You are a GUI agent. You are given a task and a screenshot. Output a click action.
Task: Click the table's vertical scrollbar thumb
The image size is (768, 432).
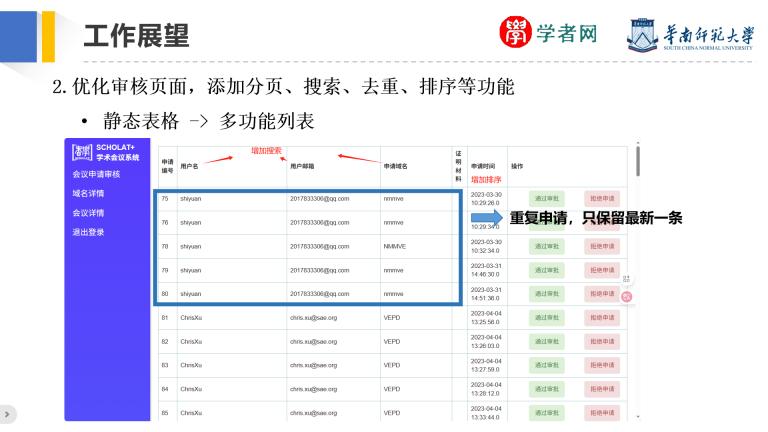tap(637, 157)
